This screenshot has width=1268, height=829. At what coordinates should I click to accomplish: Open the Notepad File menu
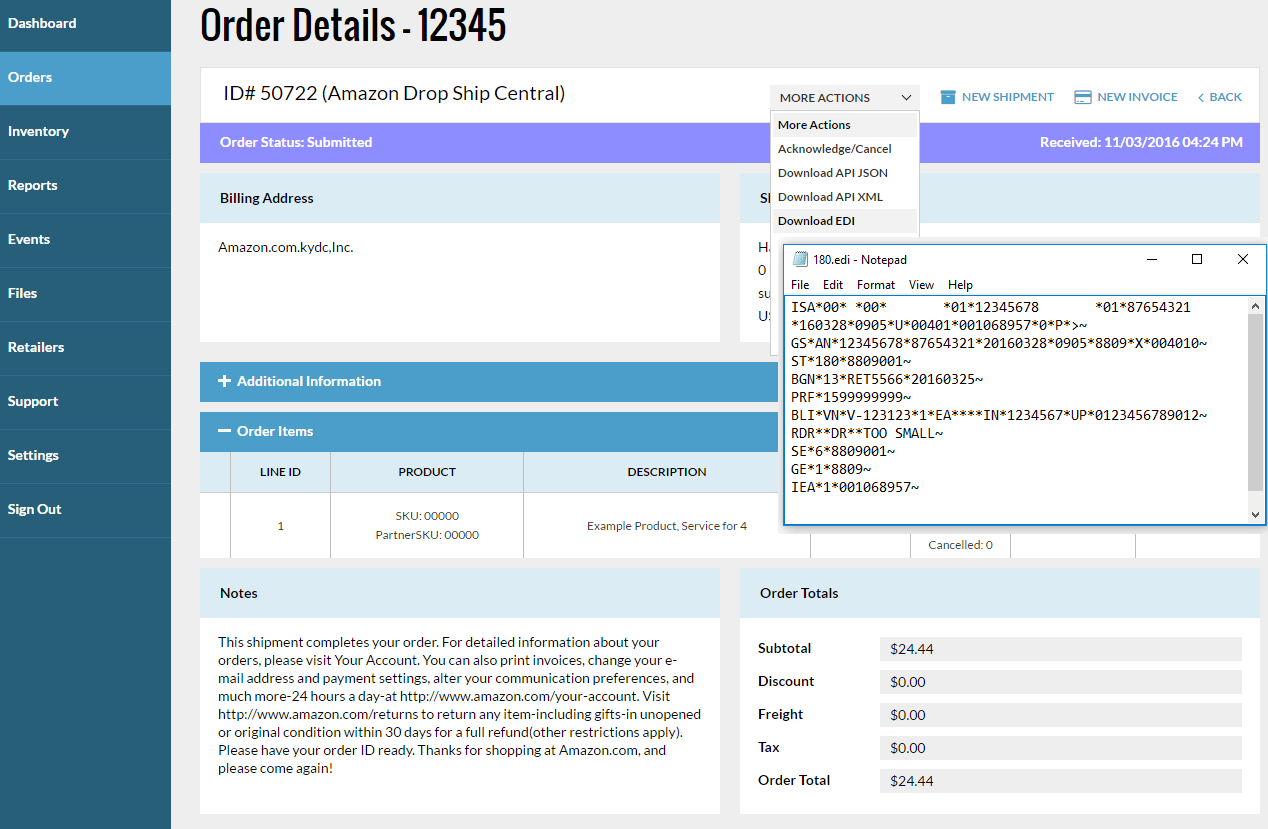(x=800, y=285)
